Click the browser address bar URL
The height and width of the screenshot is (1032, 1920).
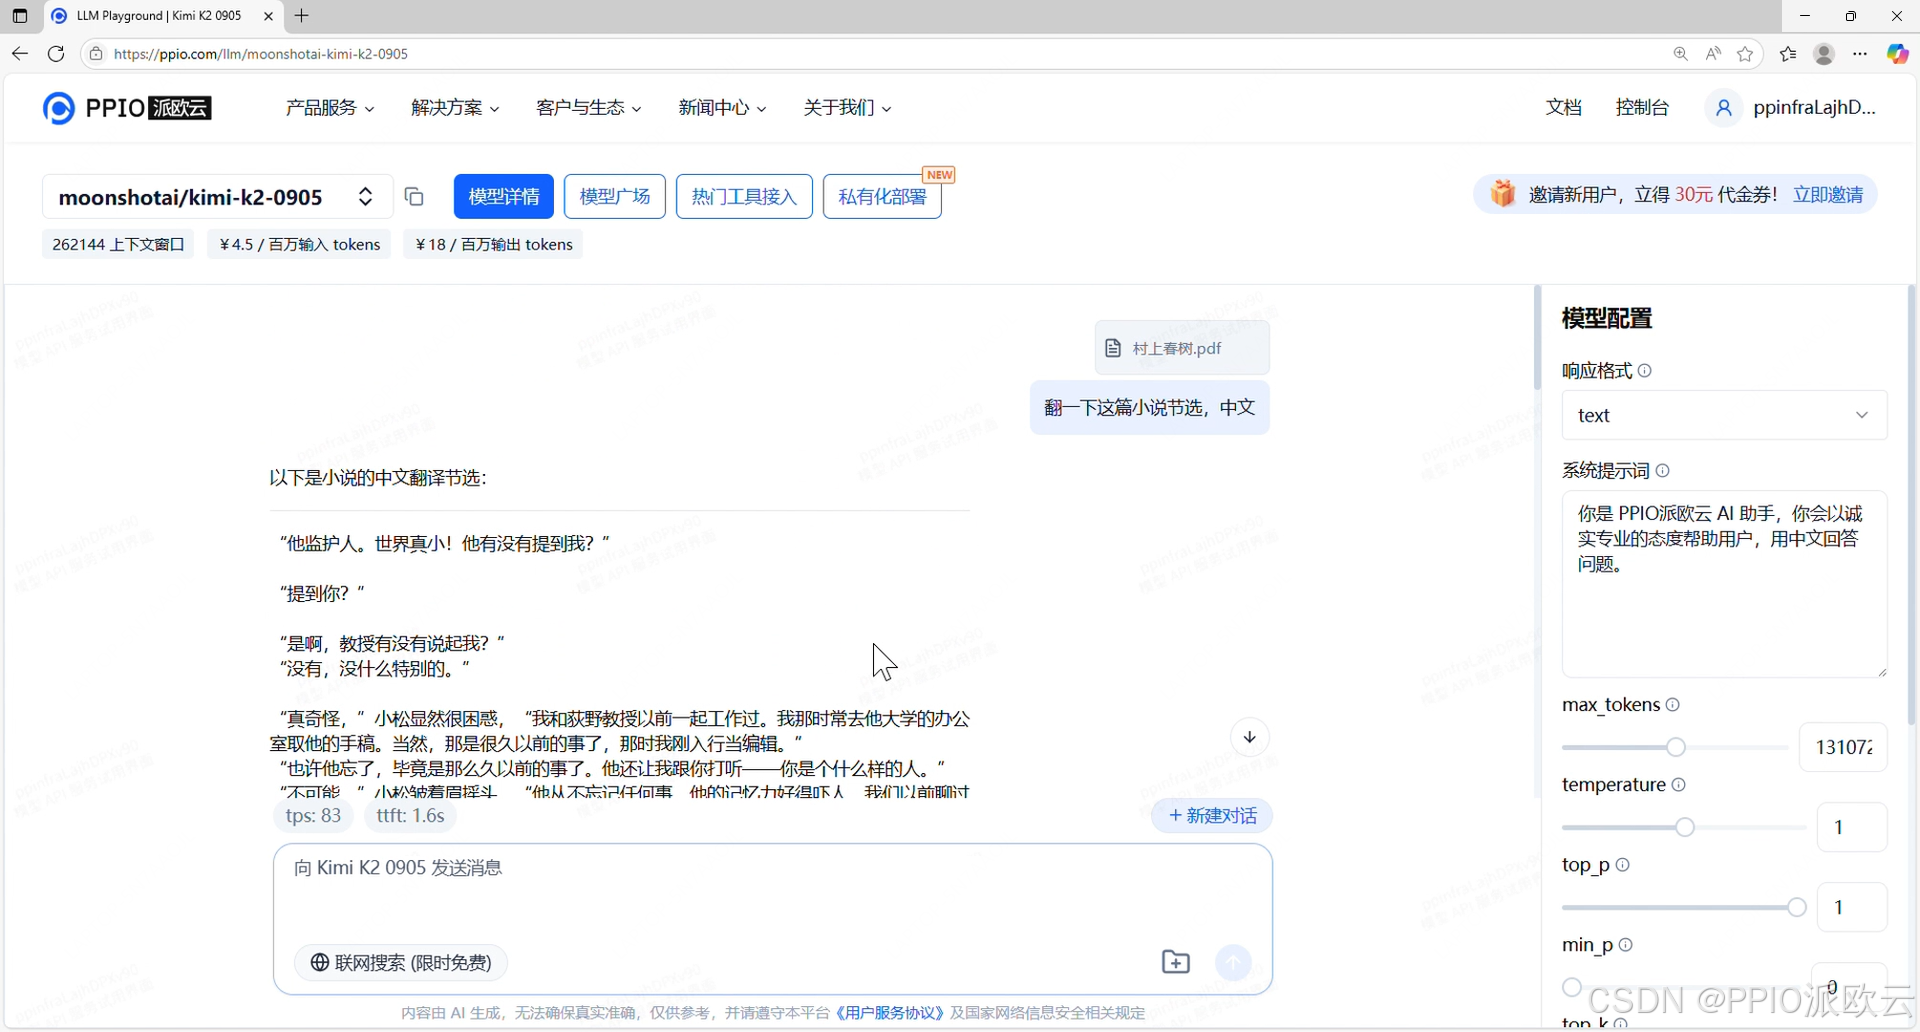tap(261, 54)
